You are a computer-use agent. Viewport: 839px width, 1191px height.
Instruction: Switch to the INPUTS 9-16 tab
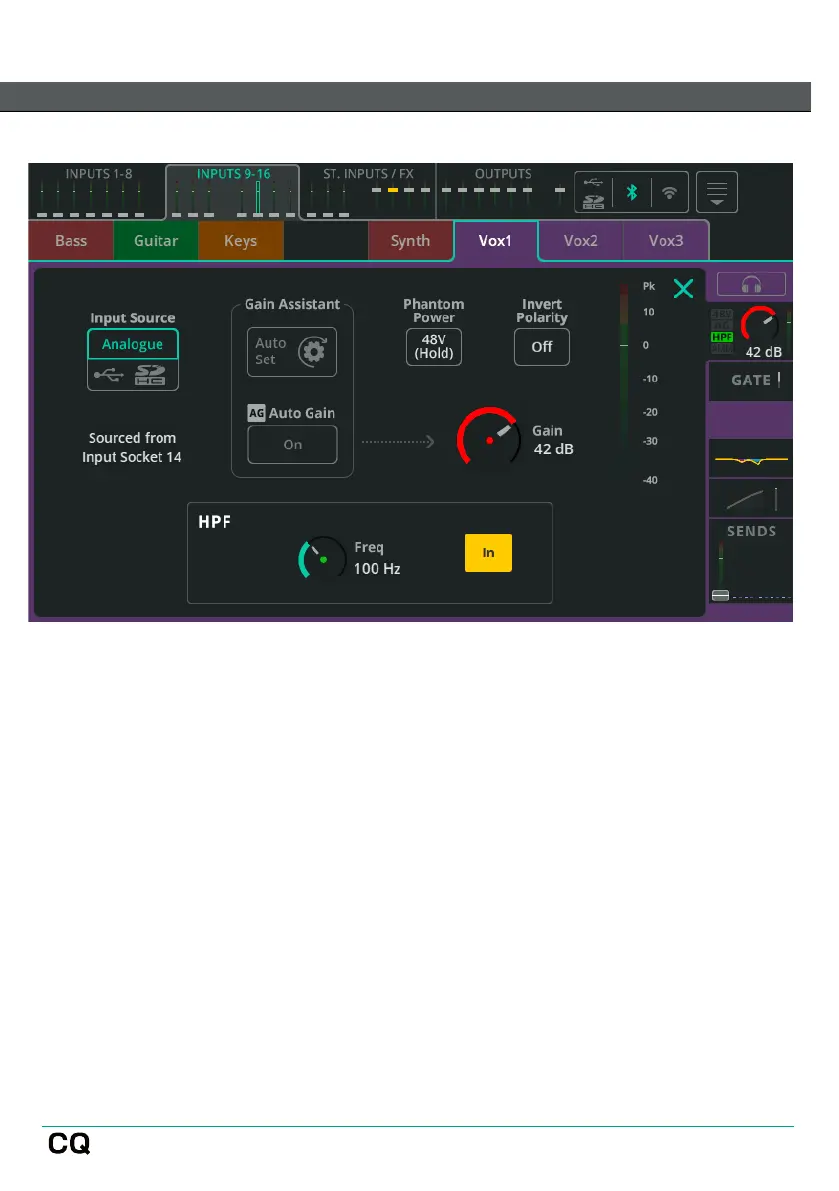tap(232, 191)
